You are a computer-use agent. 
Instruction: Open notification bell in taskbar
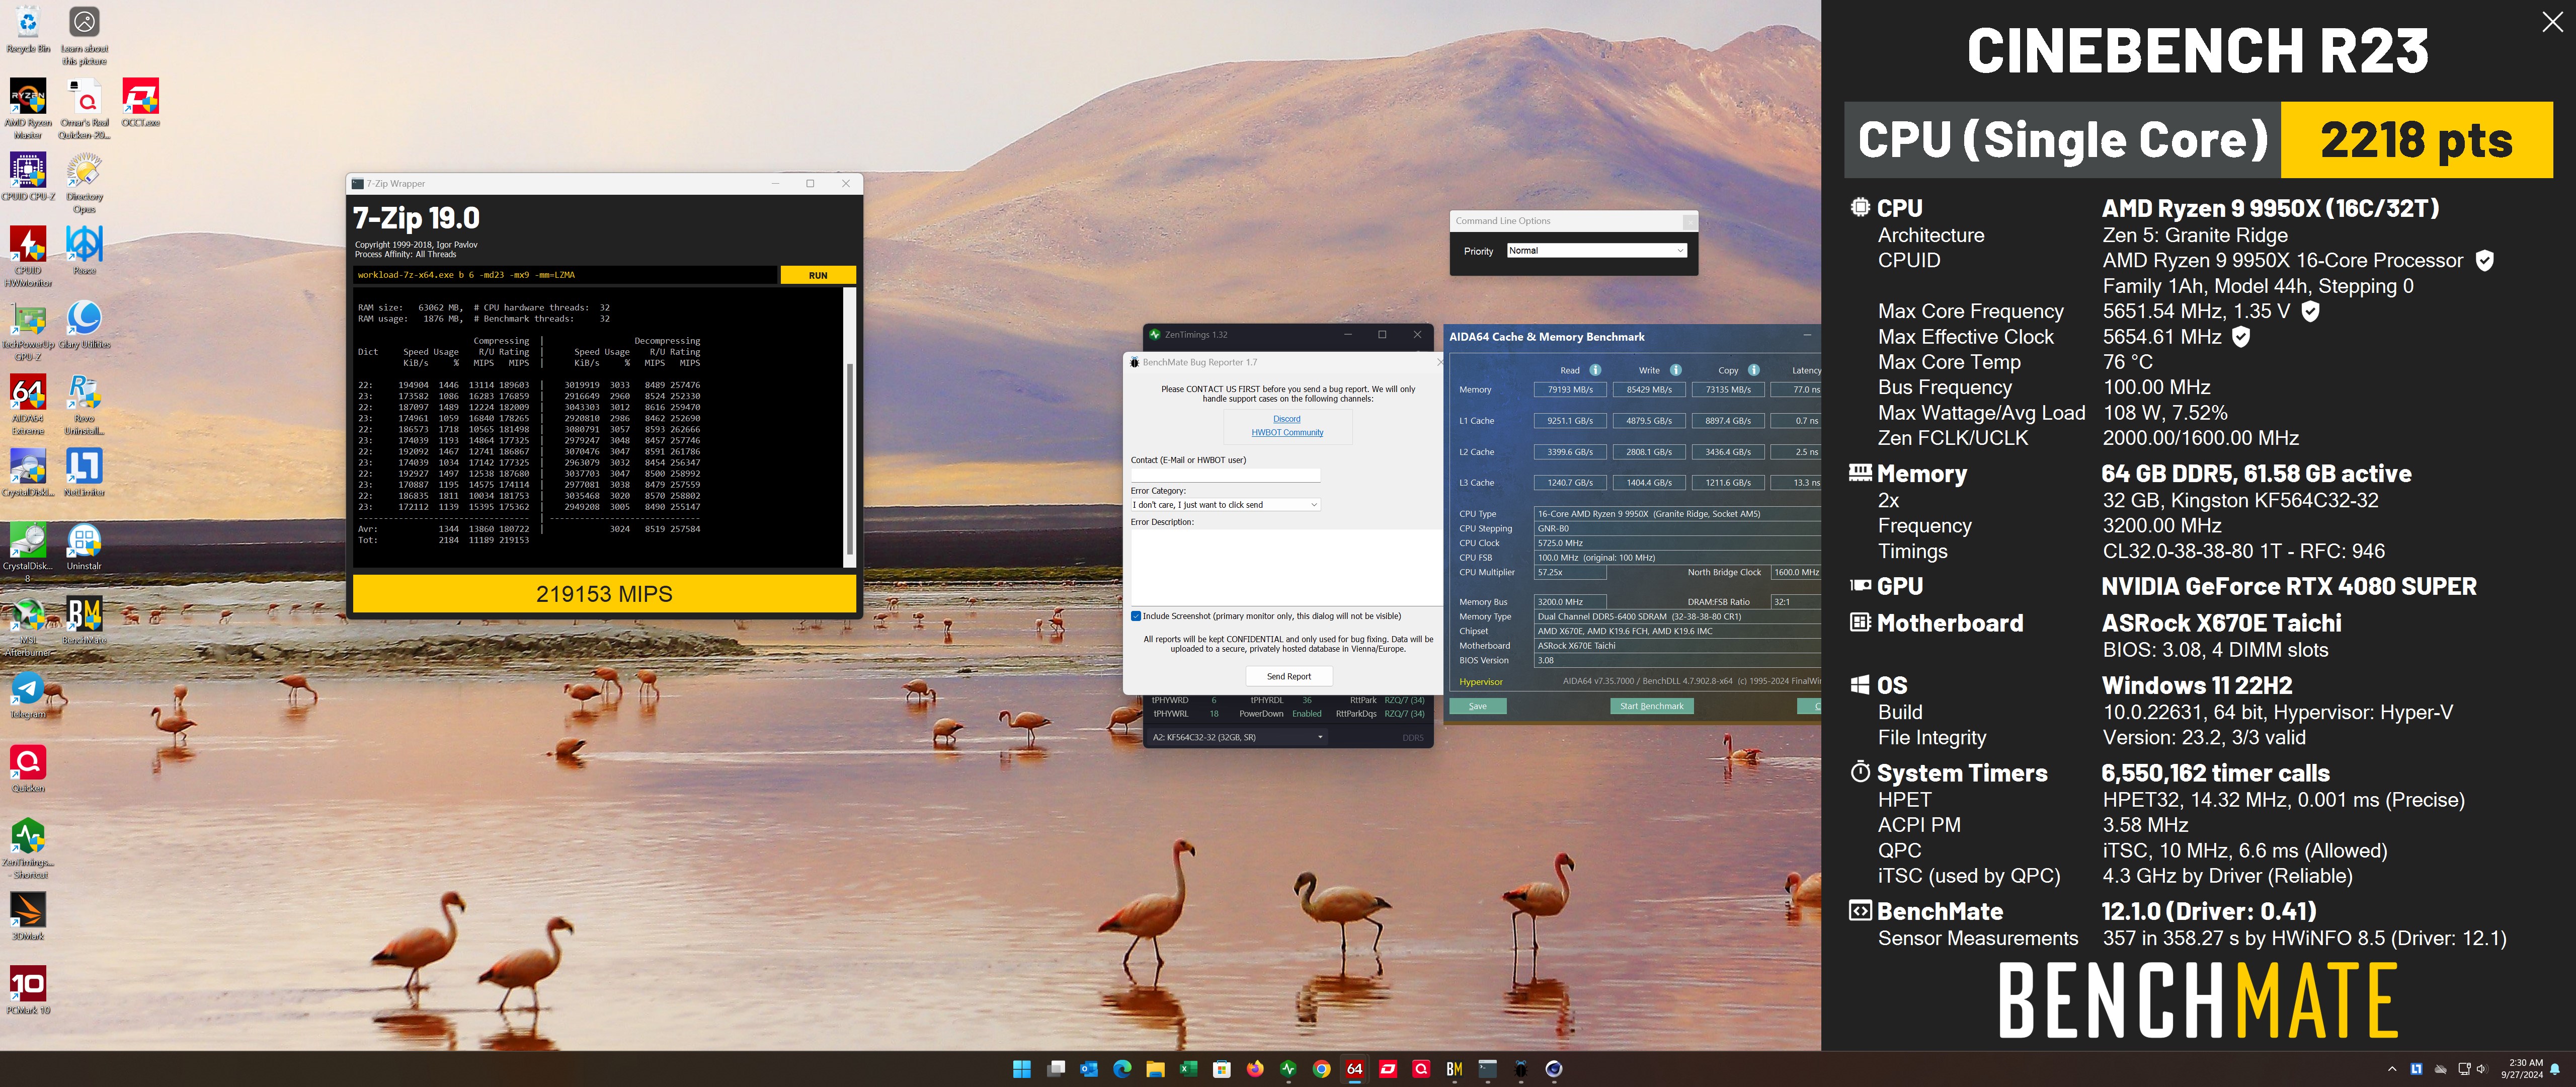[2555, 1069]
